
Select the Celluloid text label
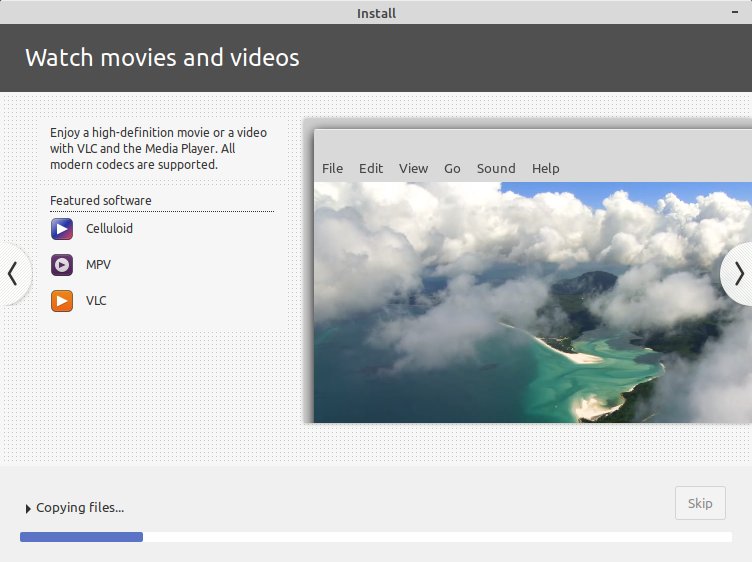(109, 229)
